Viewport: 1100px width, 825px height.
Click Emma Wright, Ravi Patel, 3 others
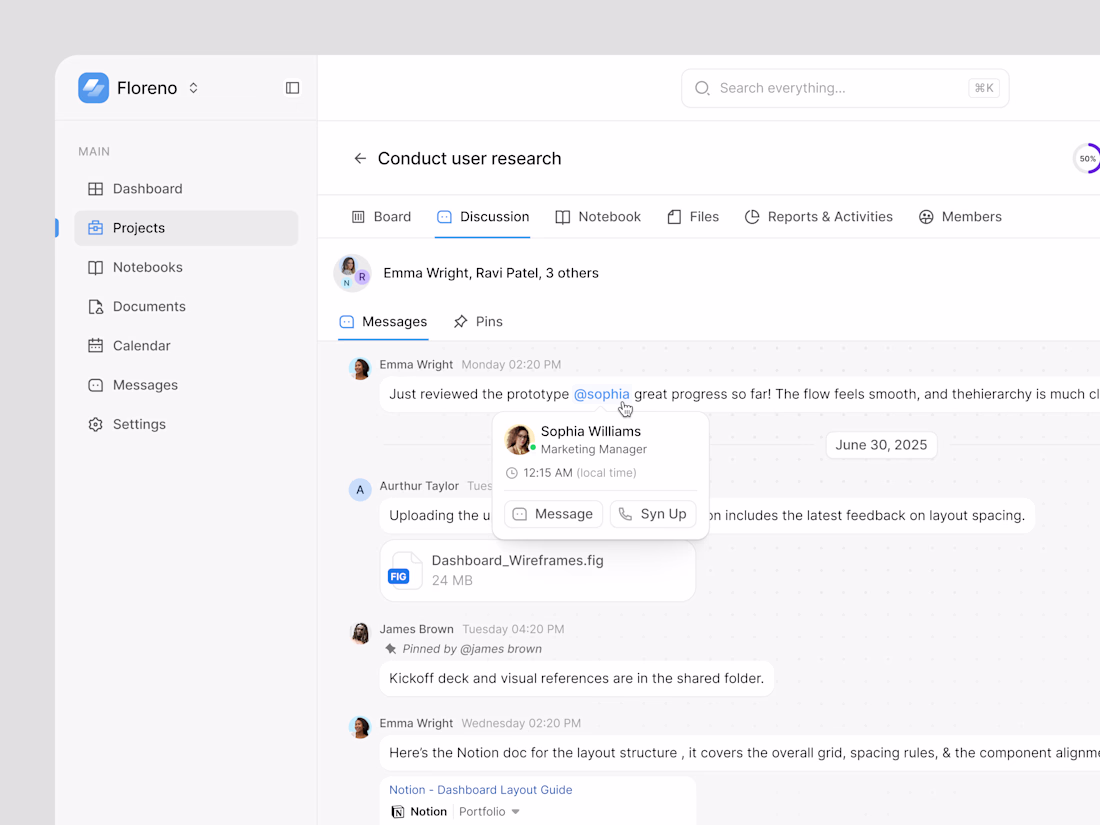(x=491, y=273)
